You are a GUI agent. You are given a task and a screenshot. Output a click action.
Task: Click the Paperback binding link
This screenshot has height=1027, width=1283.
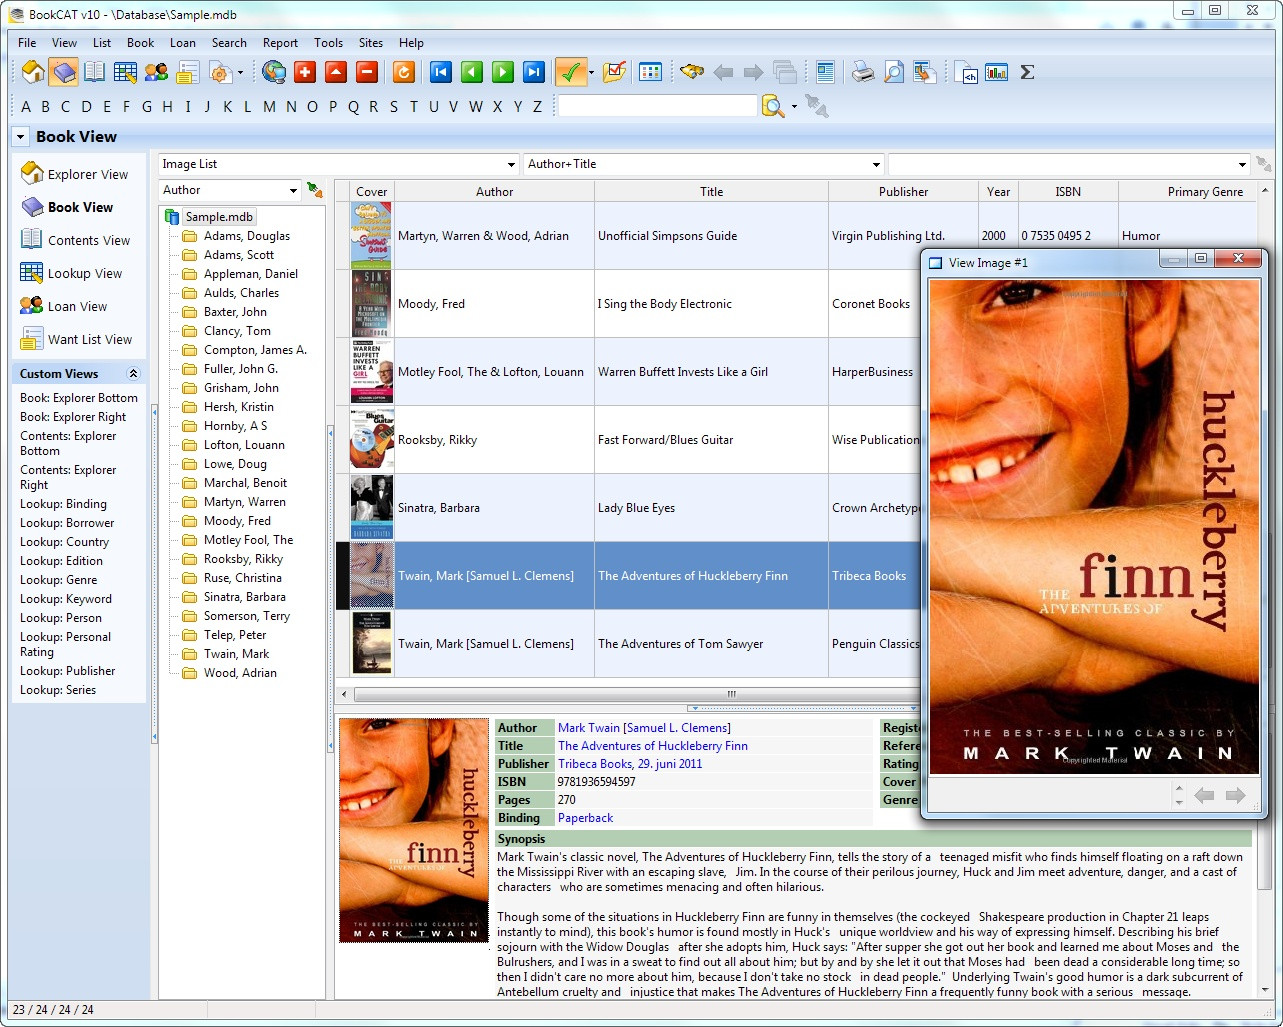[585, 818]
